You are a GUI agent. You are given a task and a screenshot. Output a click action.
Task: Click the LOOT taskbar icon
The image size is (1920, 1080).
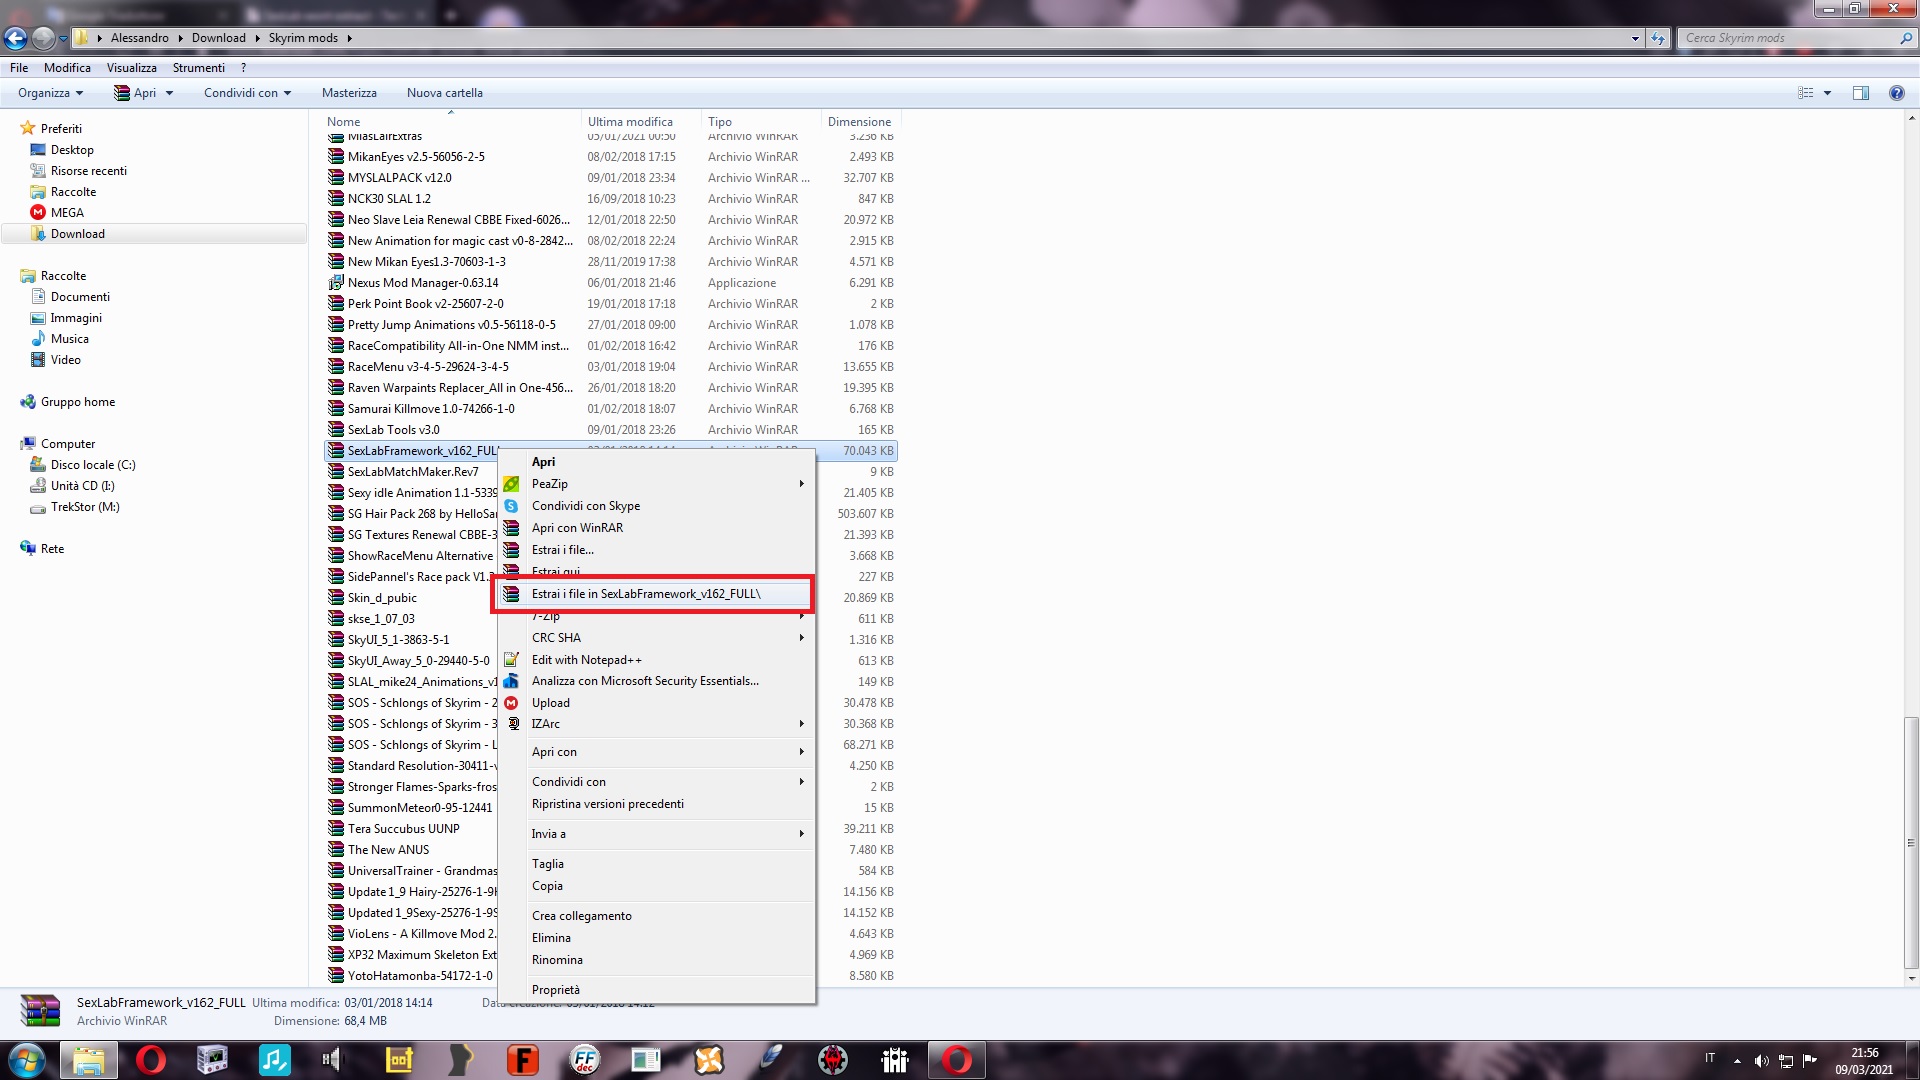(x=399, y=1060)
